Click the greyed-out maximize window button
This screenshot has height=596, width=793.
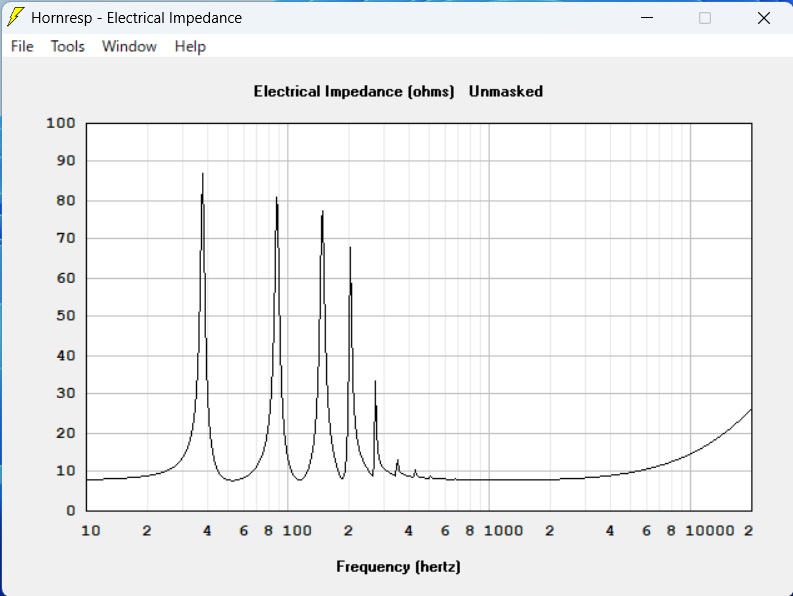point(705,17)
